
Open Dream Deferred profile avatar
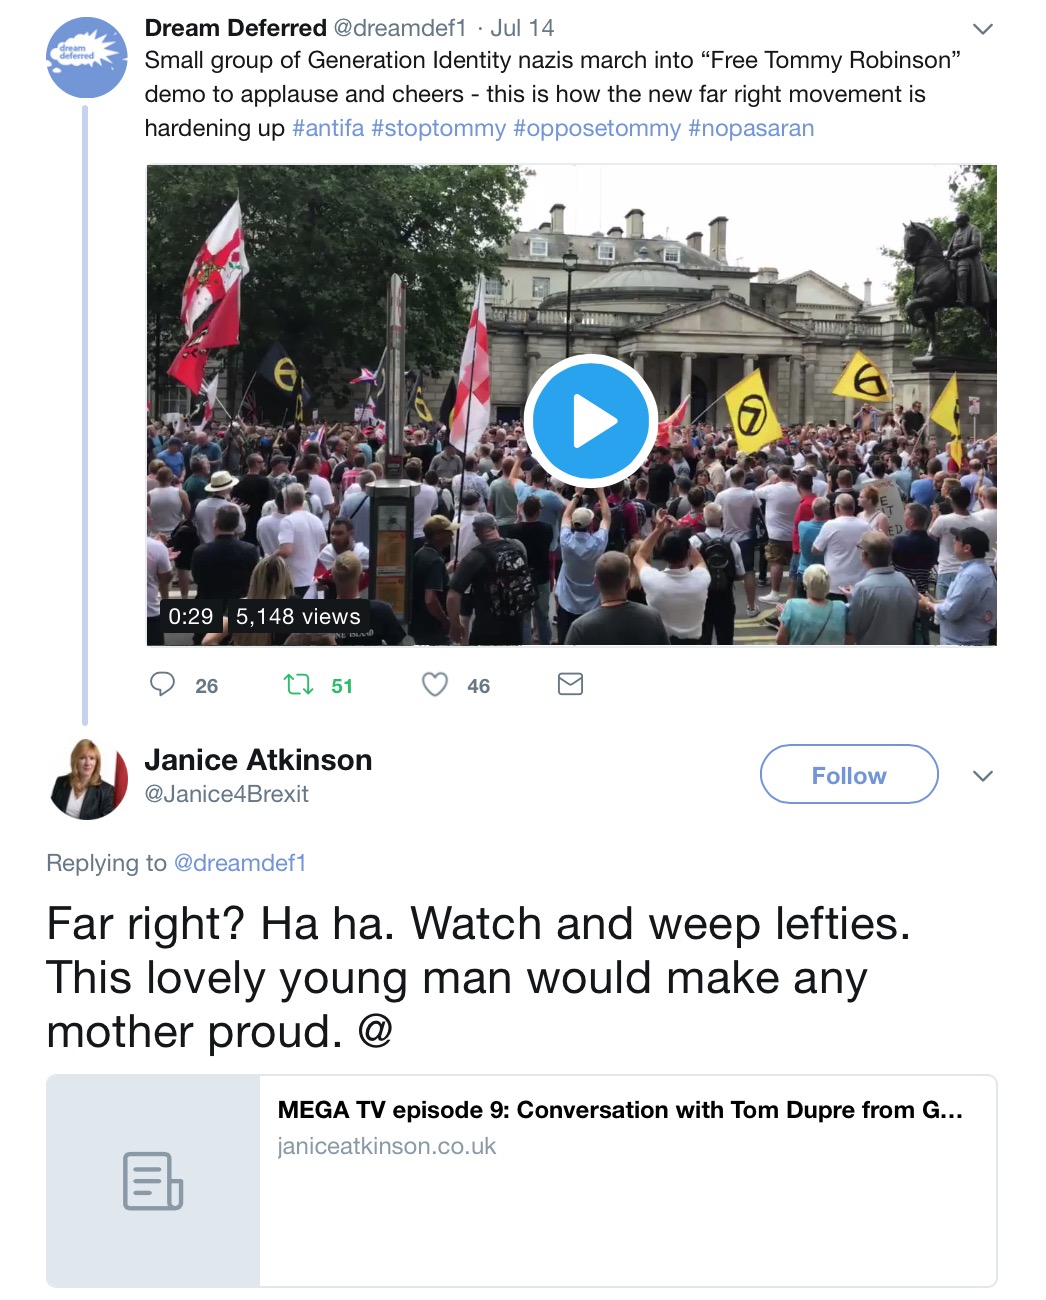87,57
